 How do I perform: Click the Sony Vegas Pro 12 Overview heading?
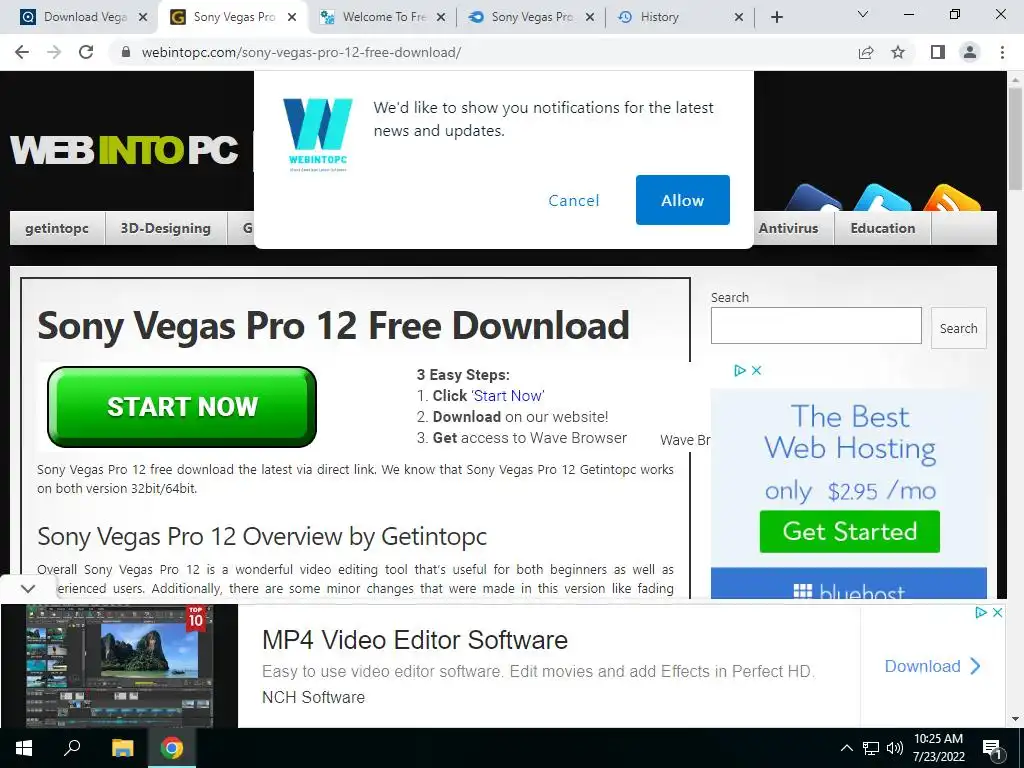tap(262, 536)
